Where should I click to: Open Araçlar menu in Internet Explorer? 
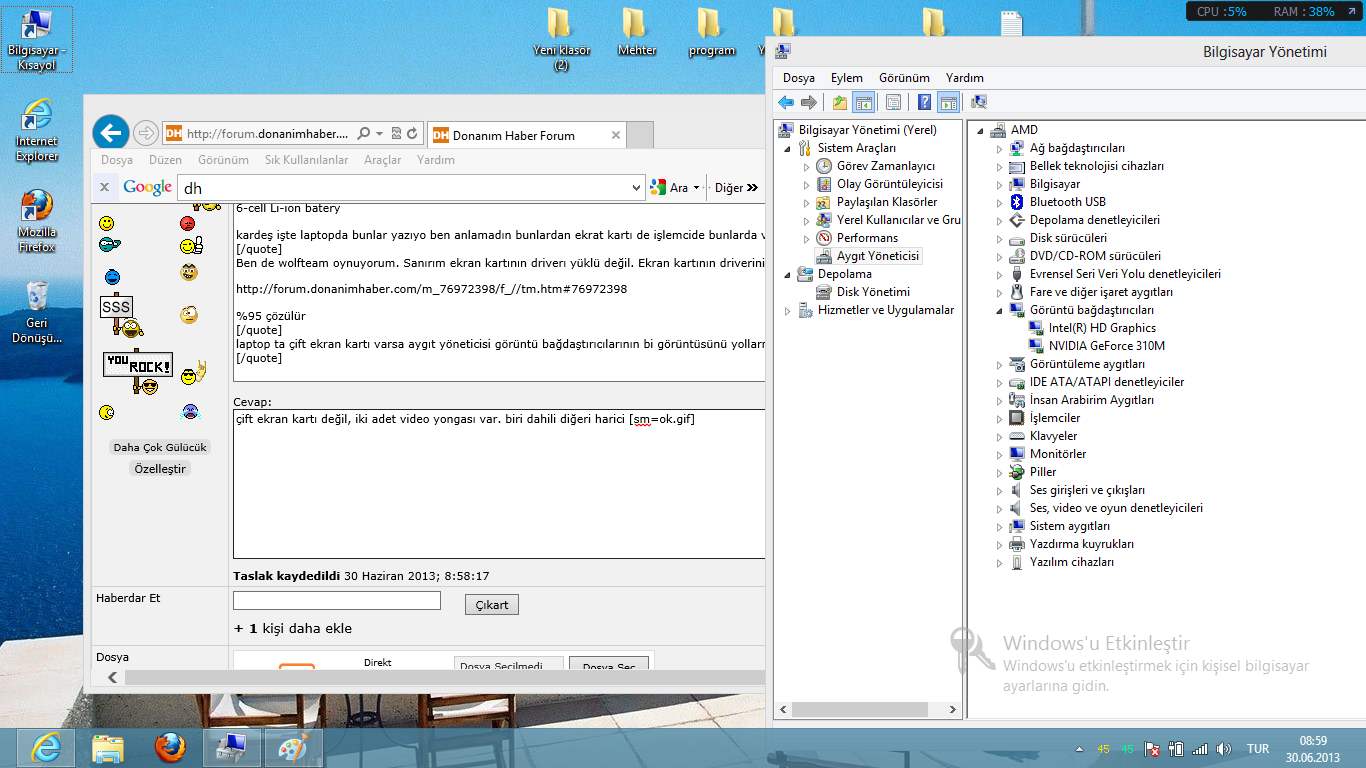[x=382, y=160]
